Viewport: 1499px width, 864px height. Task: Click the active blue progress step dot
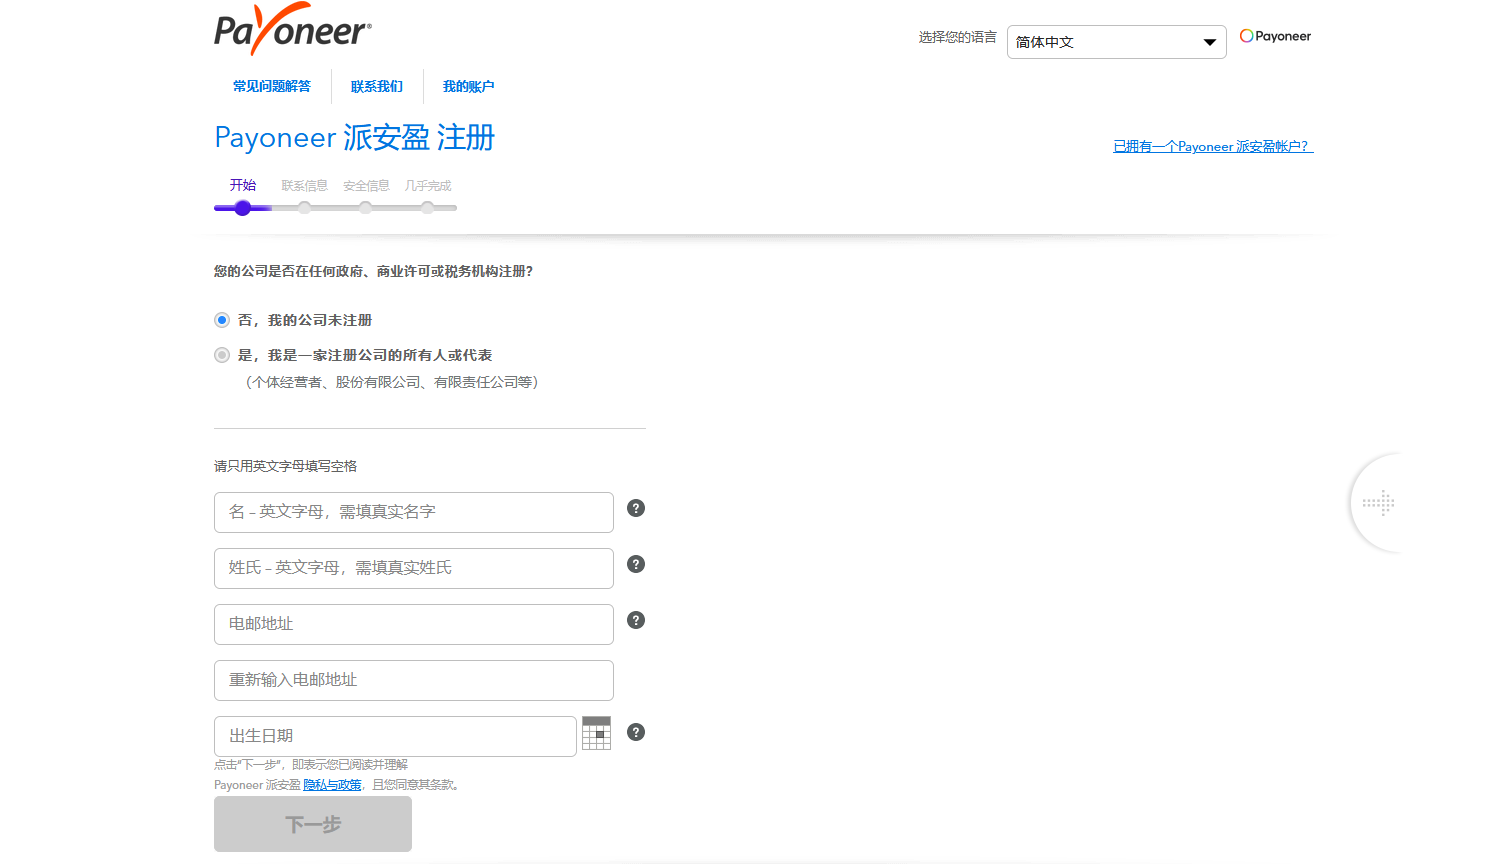[x=243, y=208]
